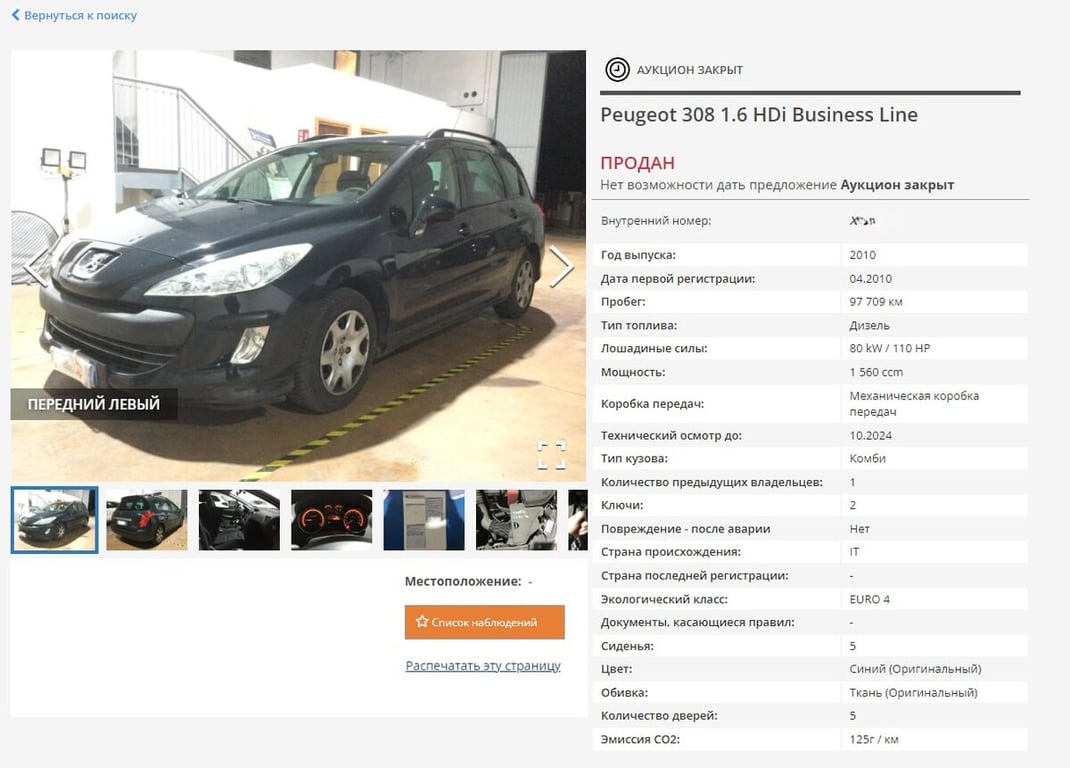
Task: Open the engine bay thumbnail
Action: pos(517,520)
